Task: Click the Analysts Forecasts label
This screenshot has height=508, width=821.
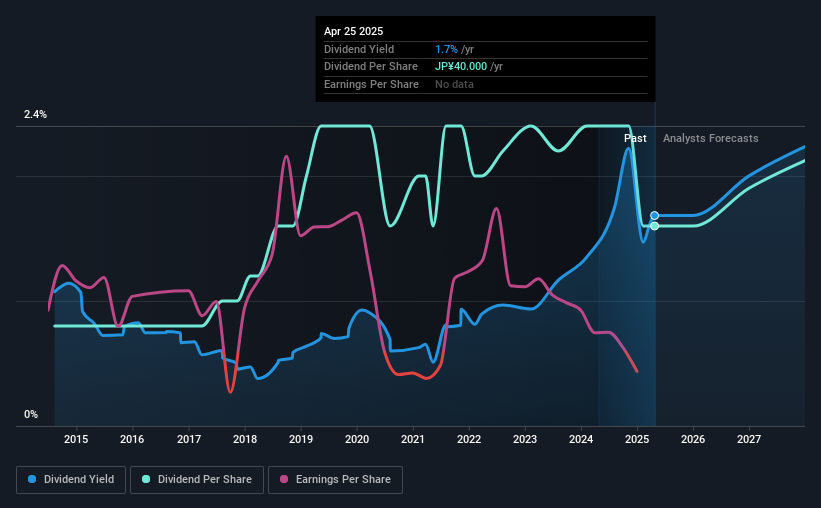Action: pyautogui.click(x=711, y=138)
